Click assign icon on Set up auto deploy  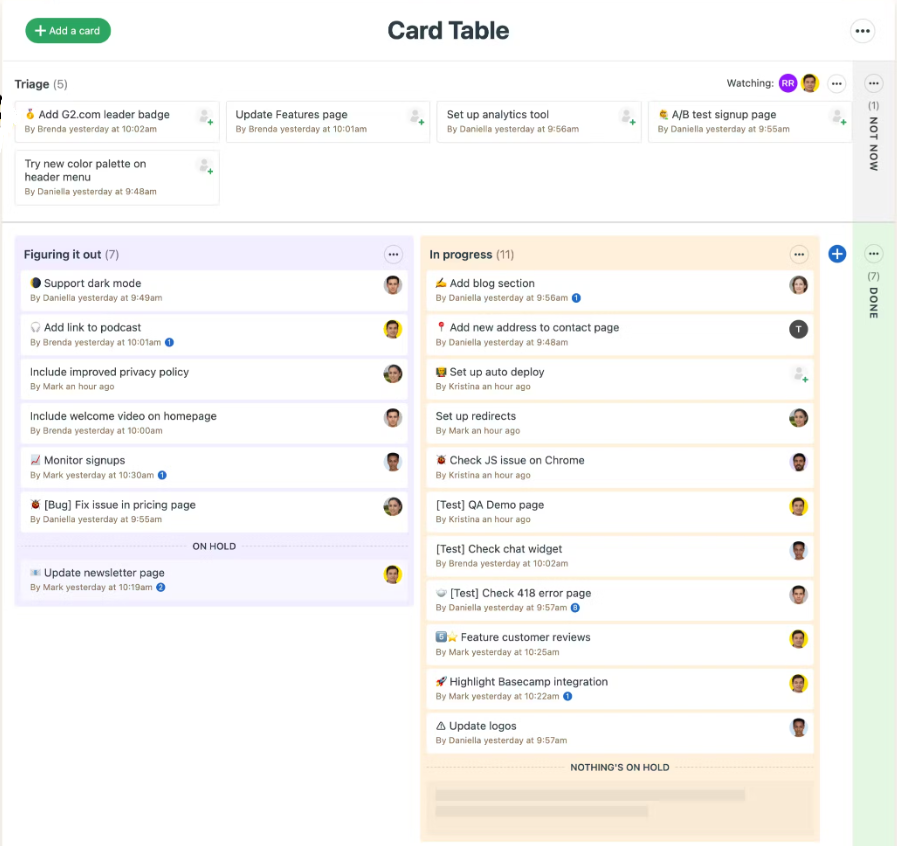click(799, 374)
